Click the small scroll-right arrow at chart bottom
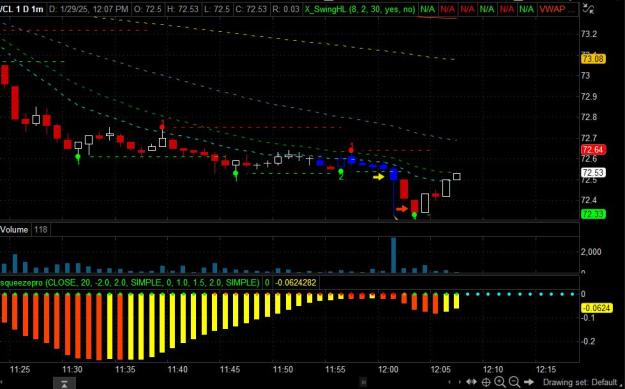 coord(459,382)
